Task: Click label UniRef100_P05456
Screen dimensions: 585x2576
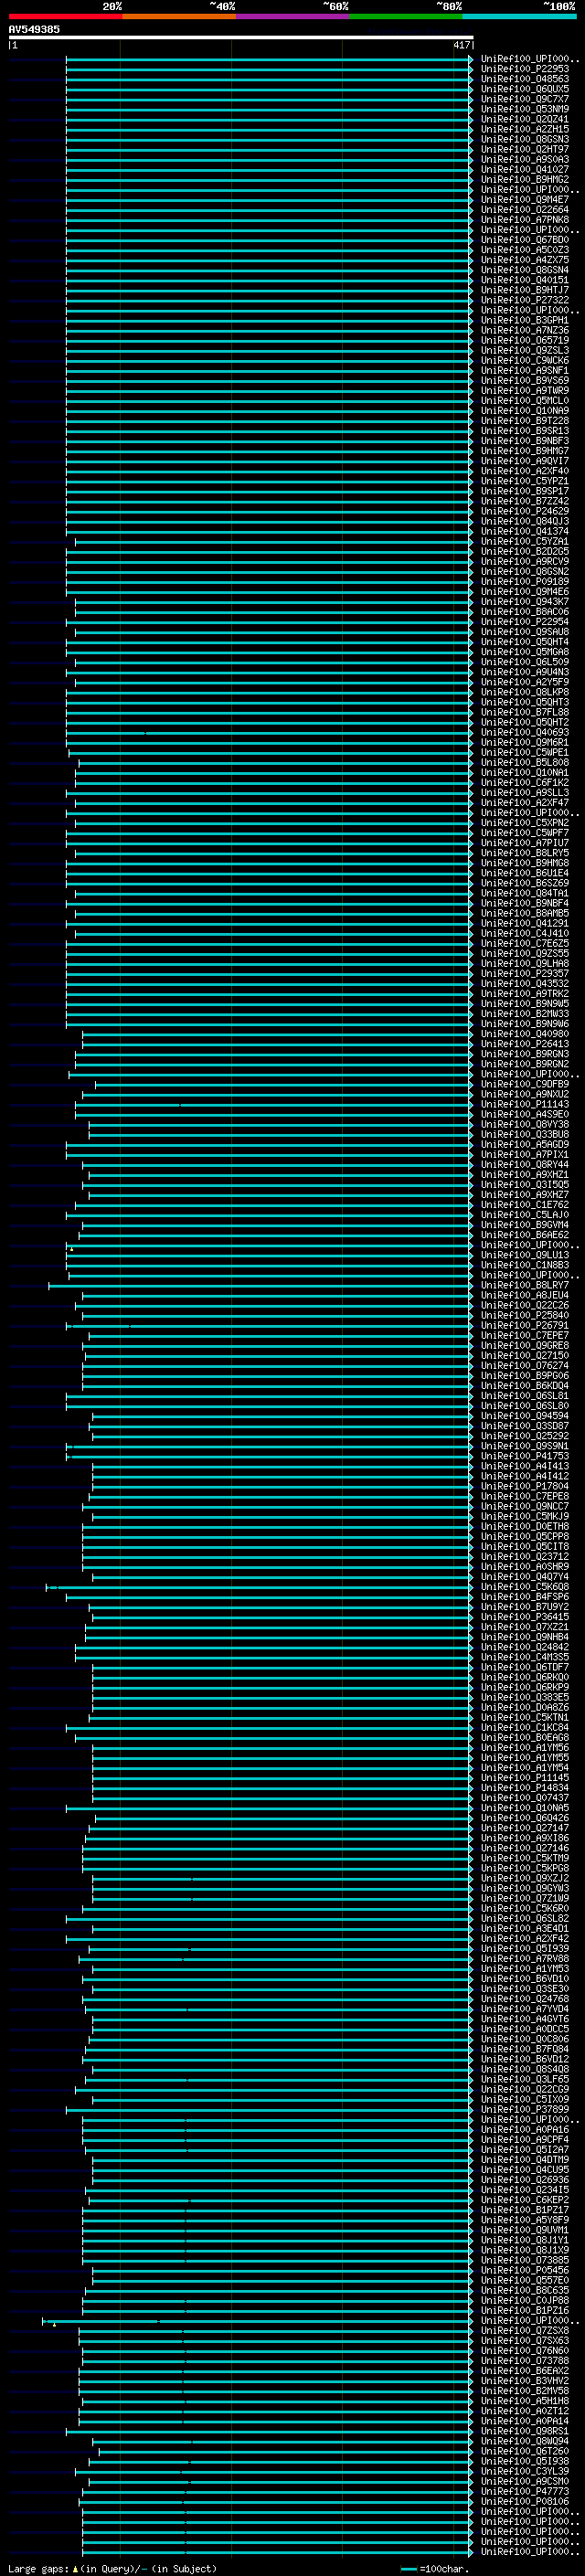Action: point(525,2271)
